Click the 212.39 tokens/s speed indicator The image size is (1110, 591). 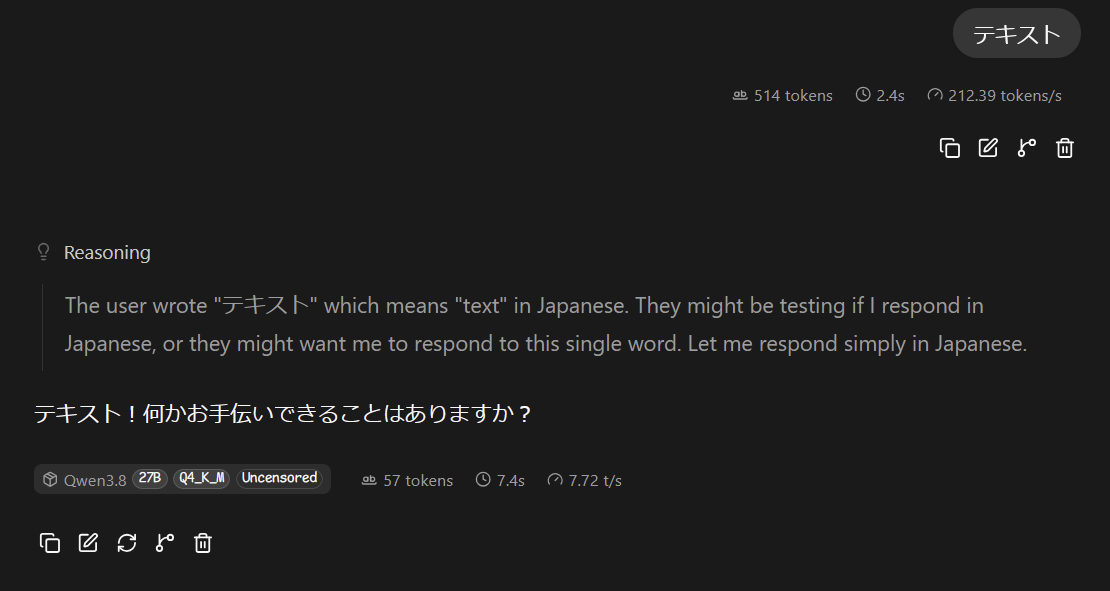click(995, 96)
